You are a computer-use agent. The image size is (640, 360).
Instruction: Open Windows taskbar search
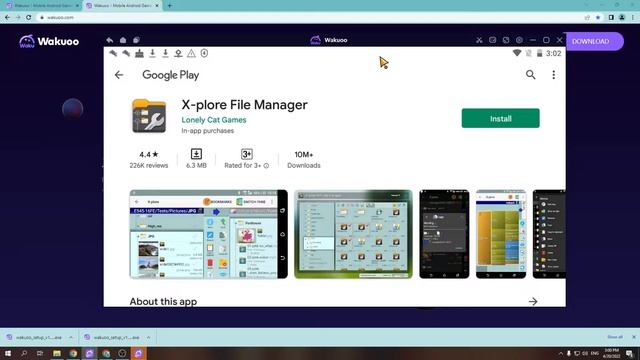click(24, 353)
